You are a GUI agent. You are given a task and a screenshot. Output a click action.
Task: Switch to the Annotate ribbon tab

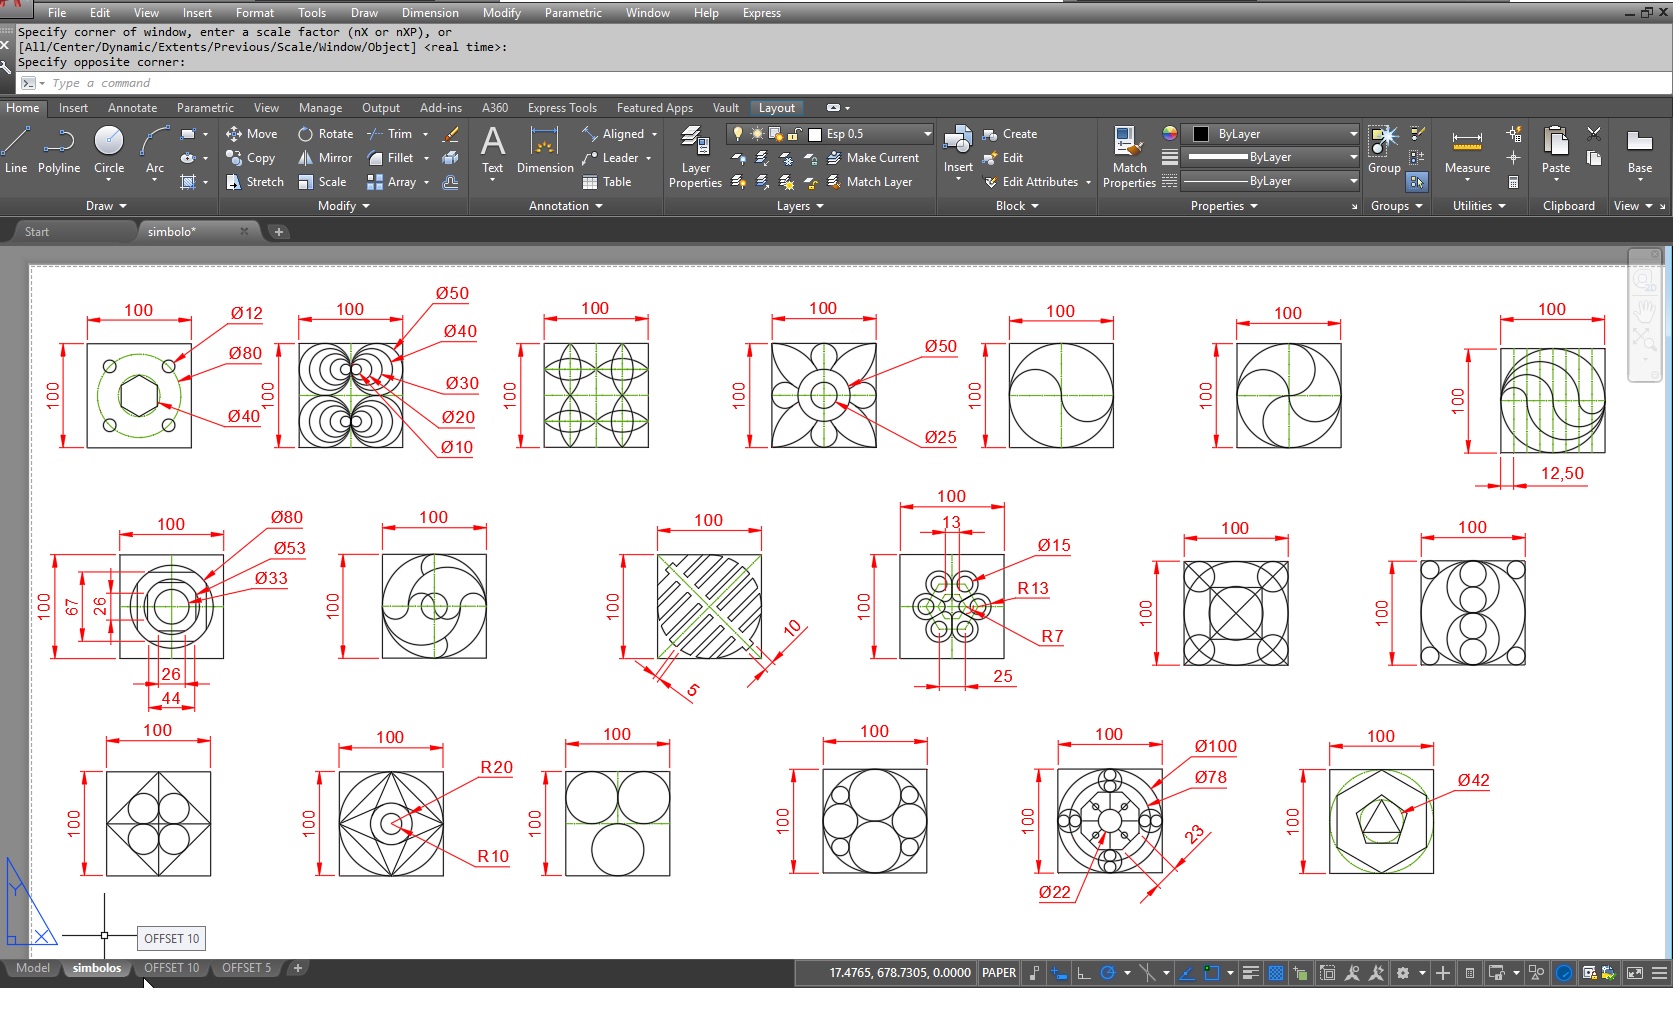[x=132, y=108]
